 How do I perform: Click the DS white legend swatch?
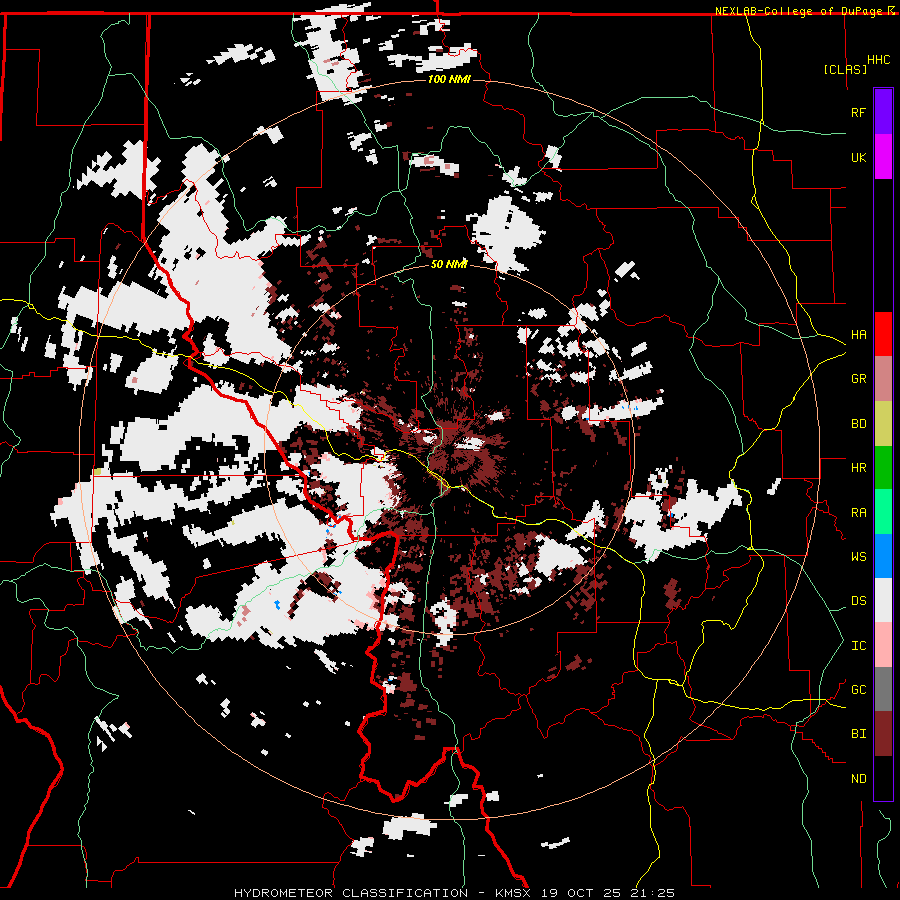click(883, 600)
